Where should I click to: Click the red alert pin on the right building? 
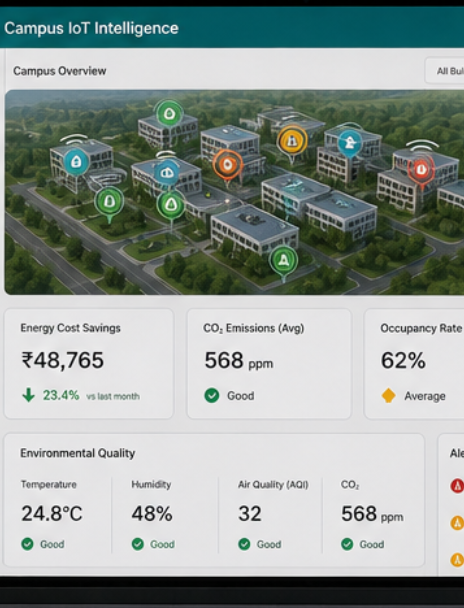point(421,169)
